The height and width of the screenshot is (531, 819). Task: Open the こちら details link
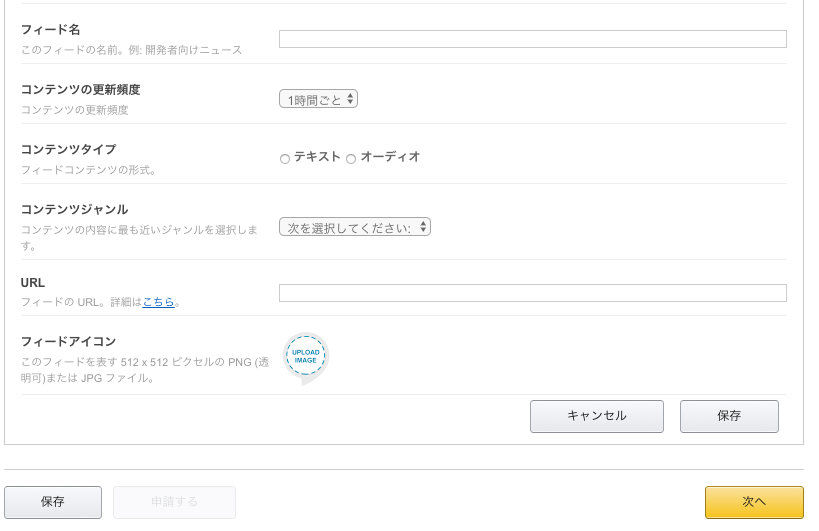158,302
